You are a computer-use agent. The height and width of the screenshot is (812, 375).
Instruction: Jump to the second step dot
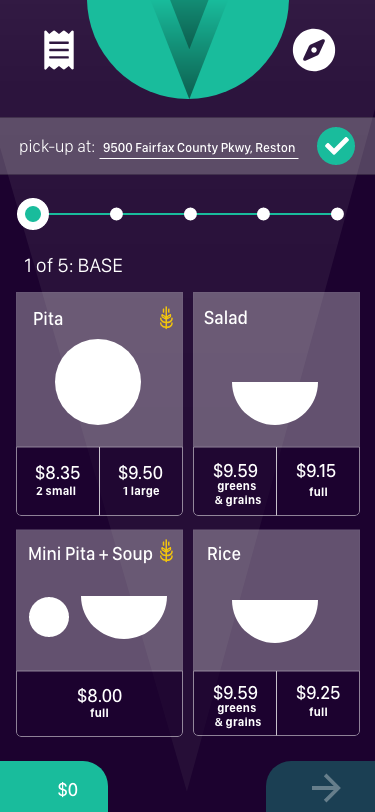117,214
